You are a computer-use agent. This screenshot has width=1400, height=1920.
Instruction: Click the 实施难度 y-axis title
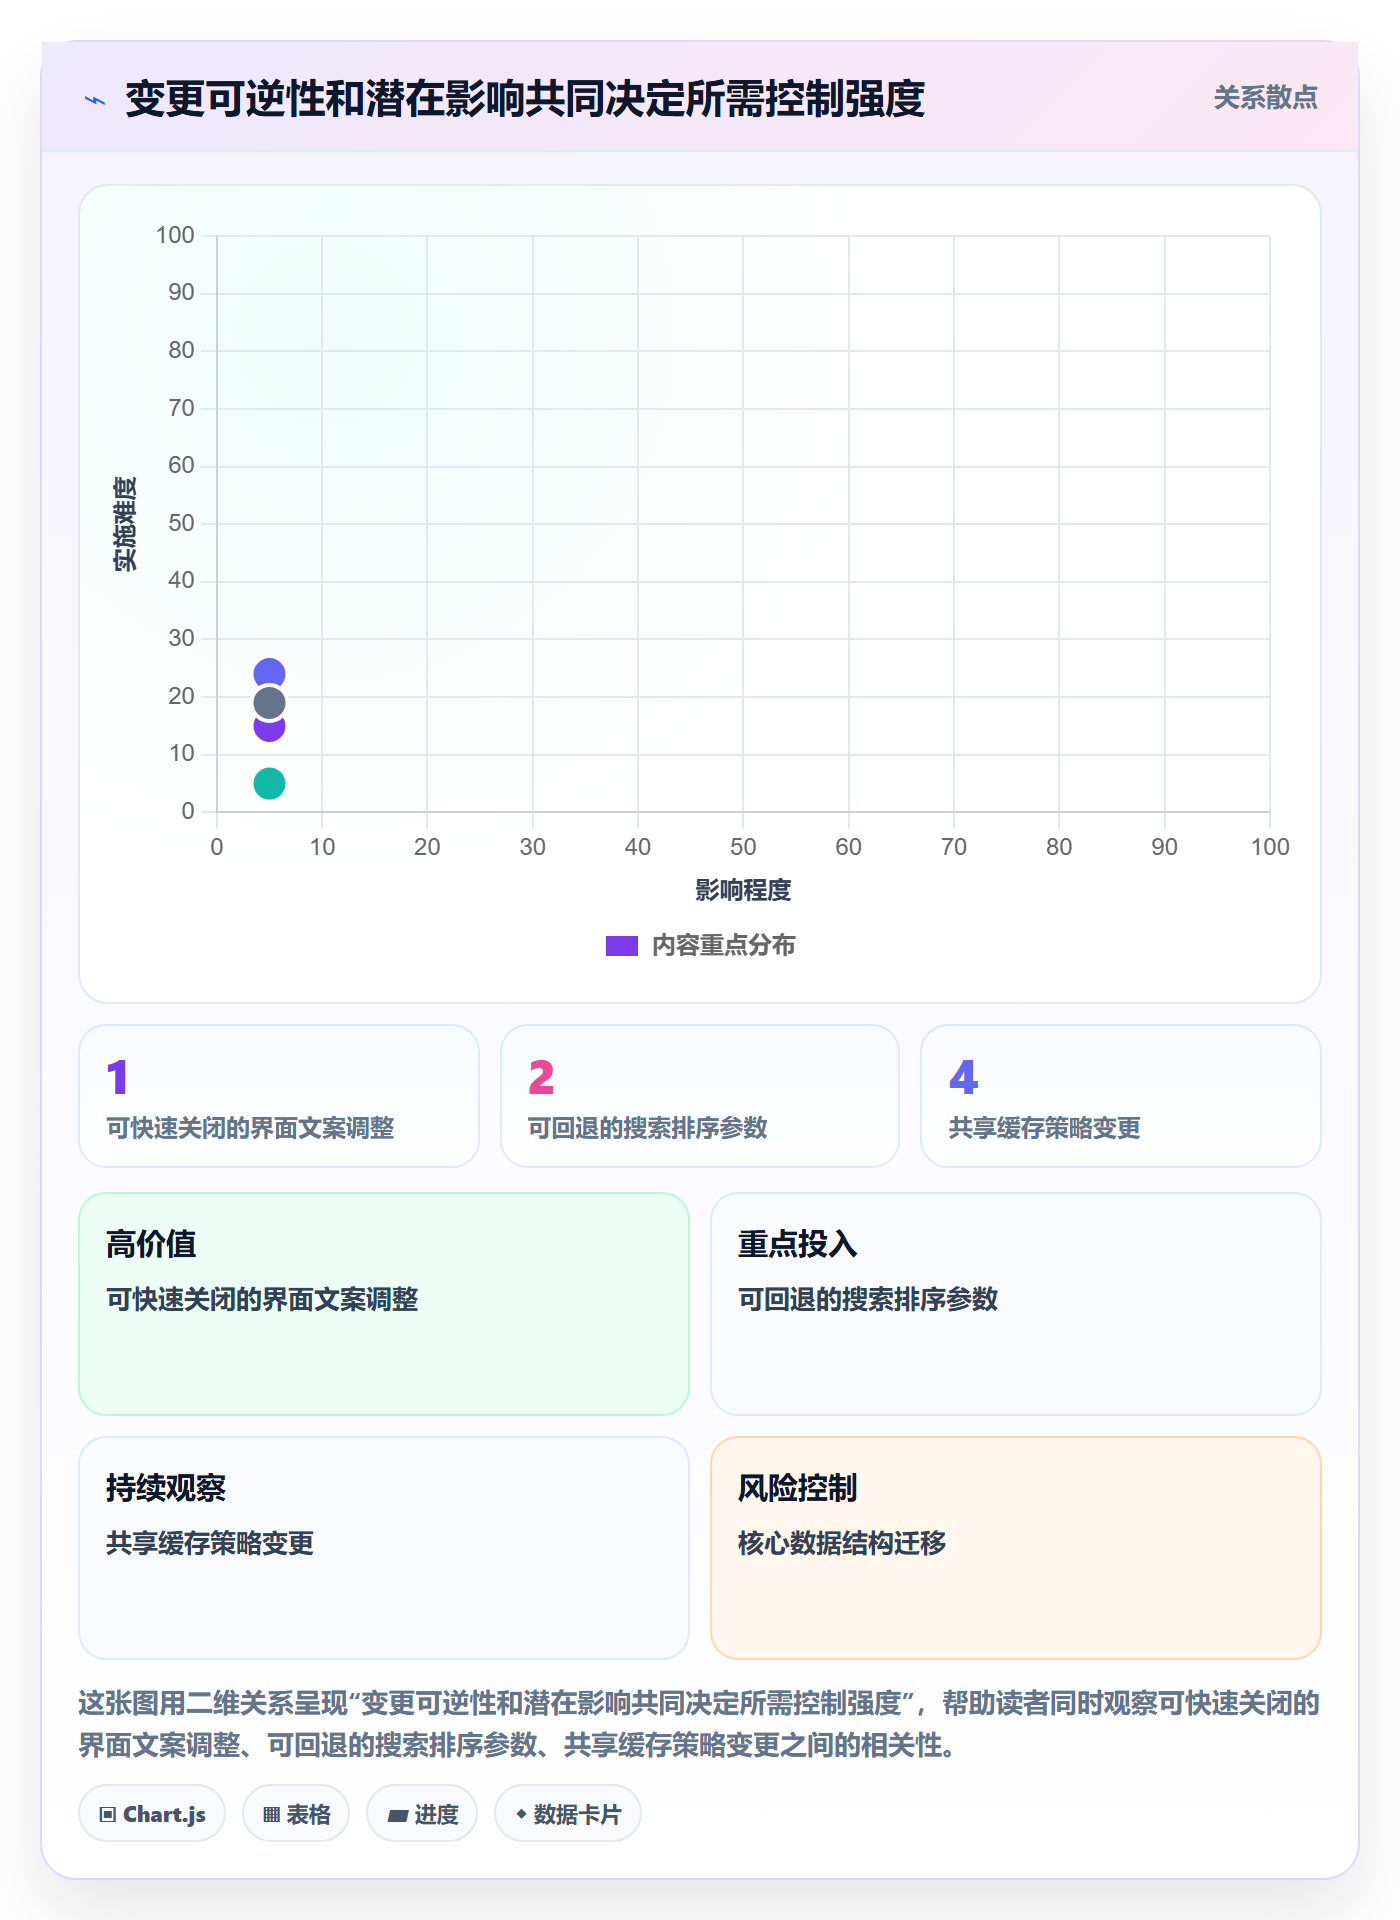124,524
